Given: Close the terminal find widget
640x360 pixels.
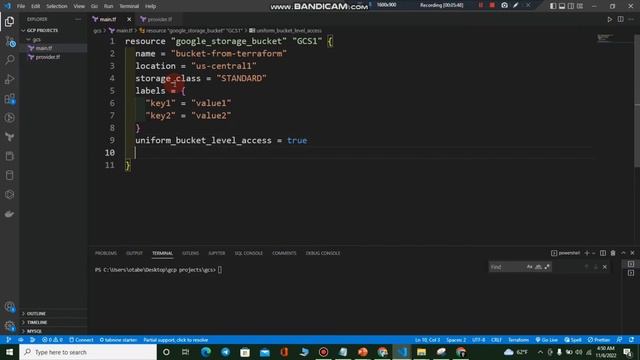Looking at the screenshot, I should click(x=604, y=267).
